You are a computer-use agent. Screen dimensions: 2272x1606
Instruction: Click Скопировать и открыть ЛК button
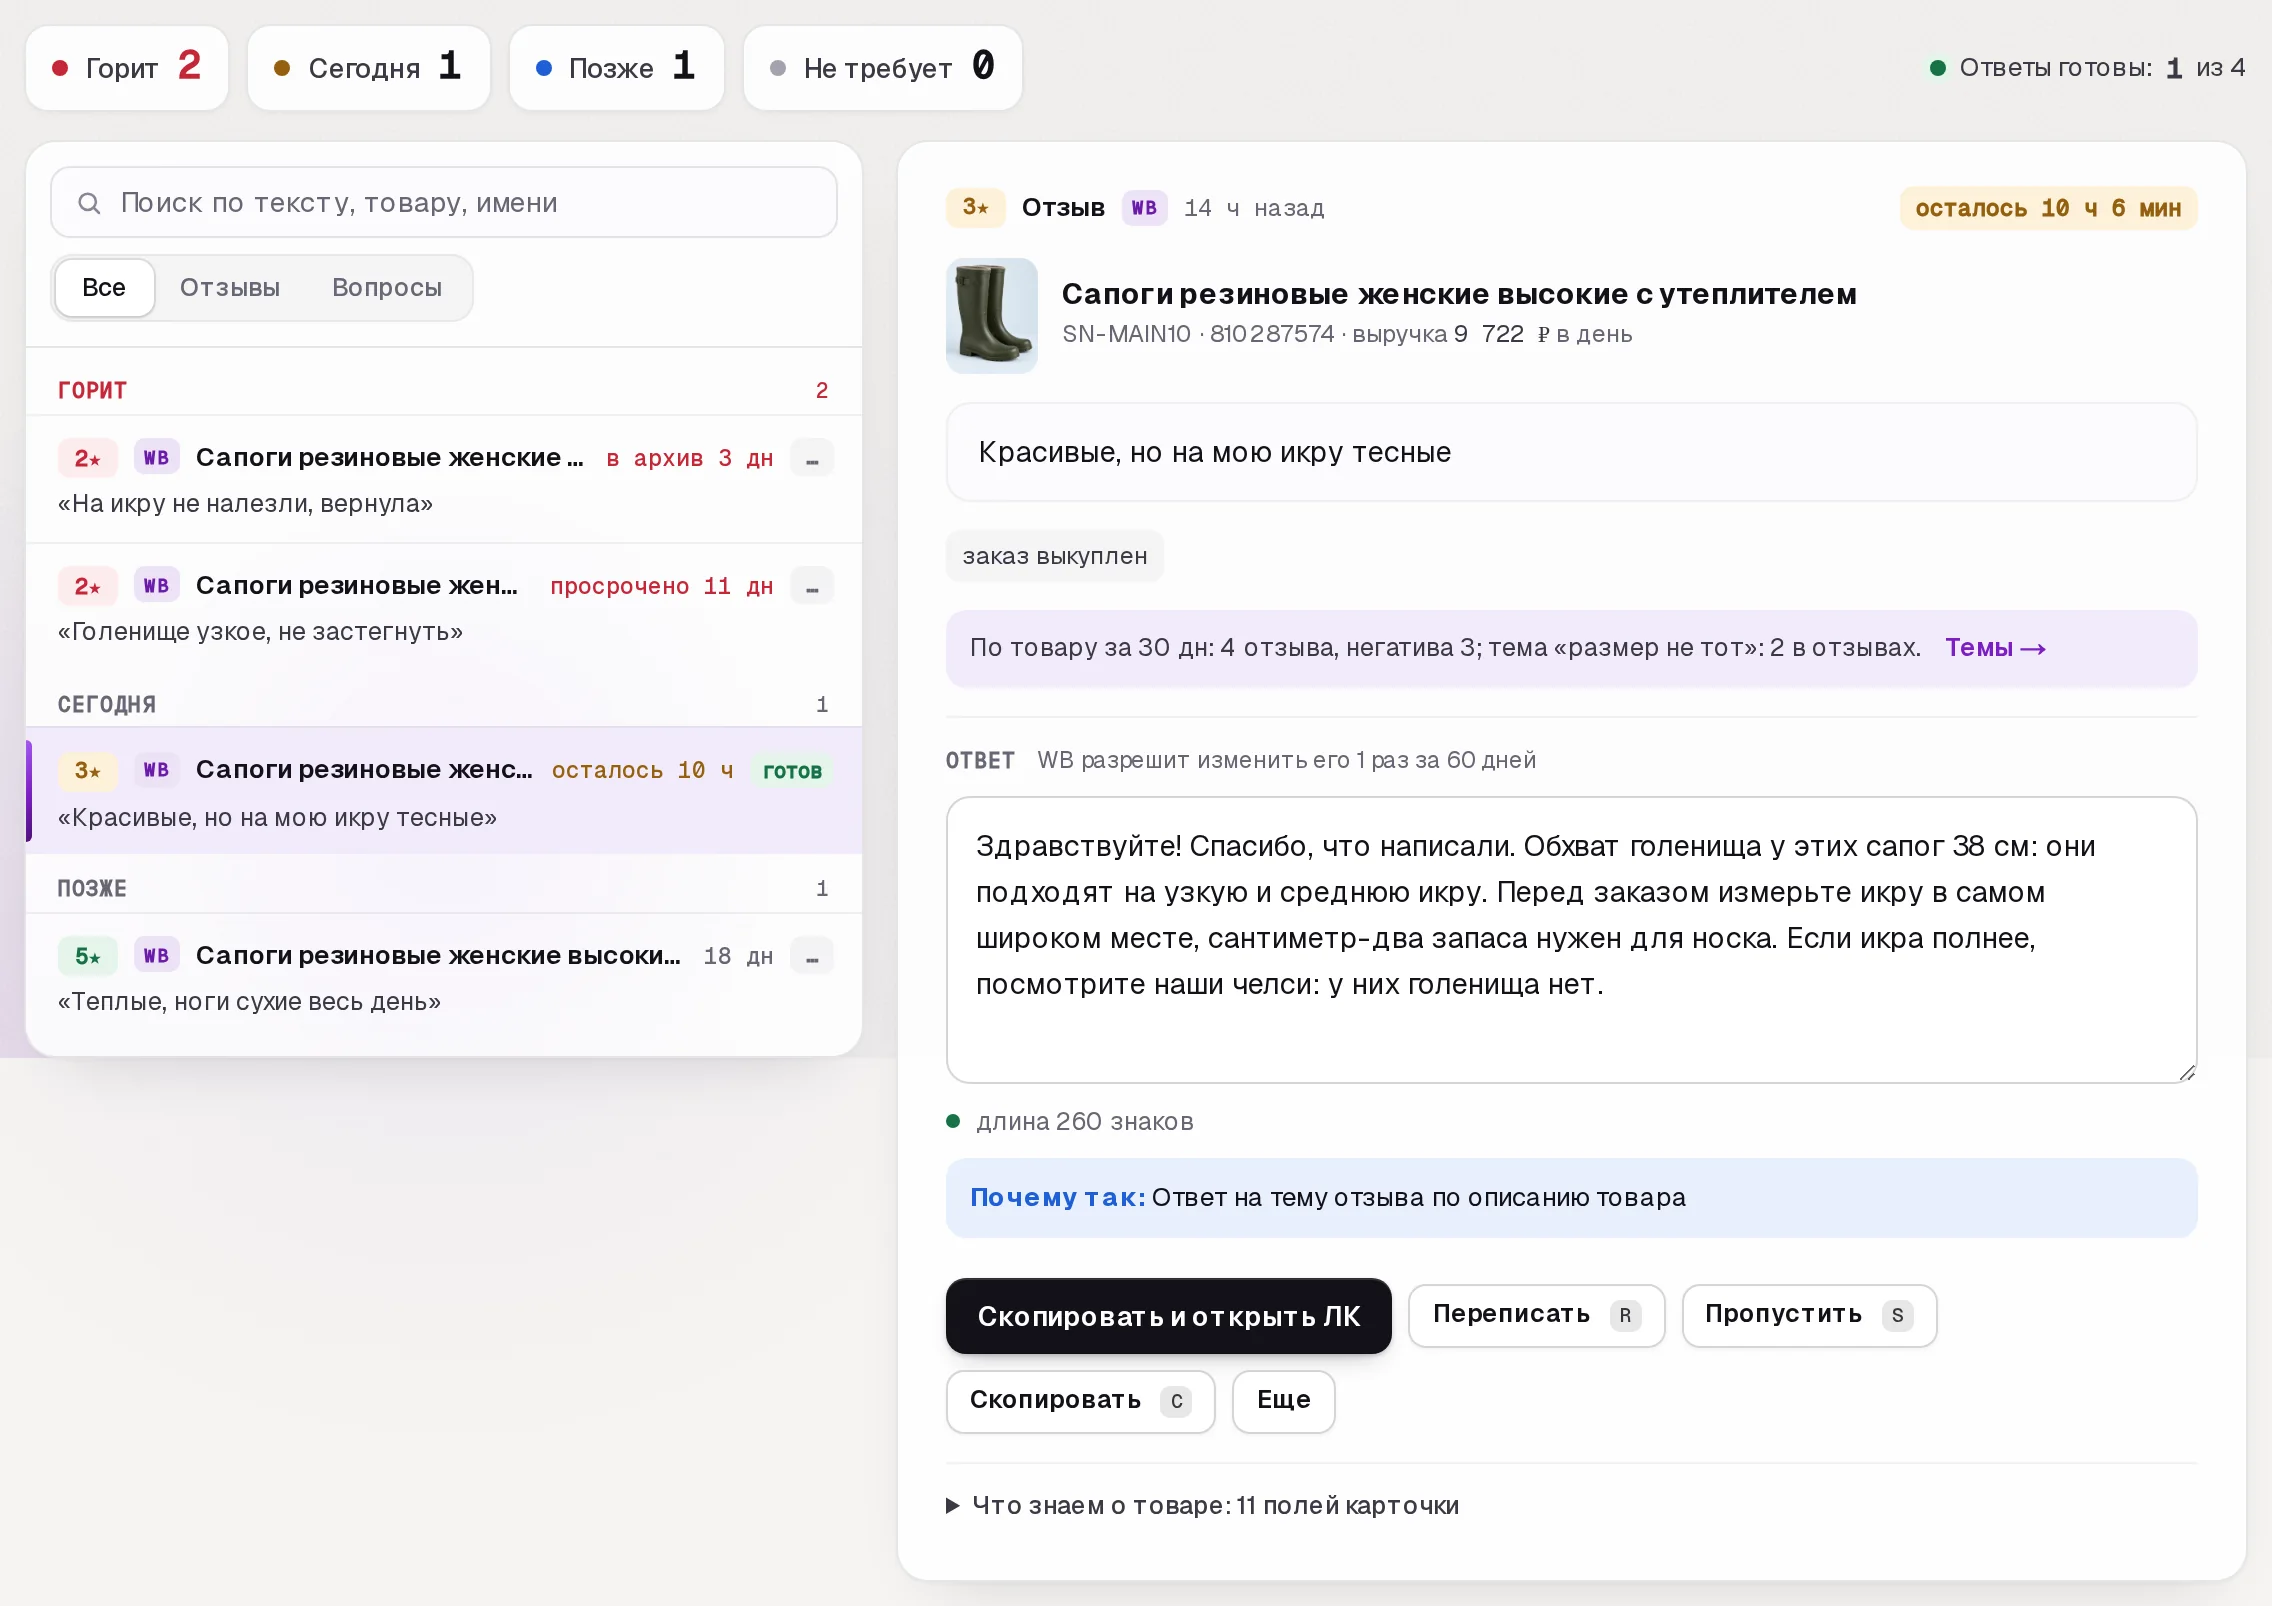tap(1169, 1316)
